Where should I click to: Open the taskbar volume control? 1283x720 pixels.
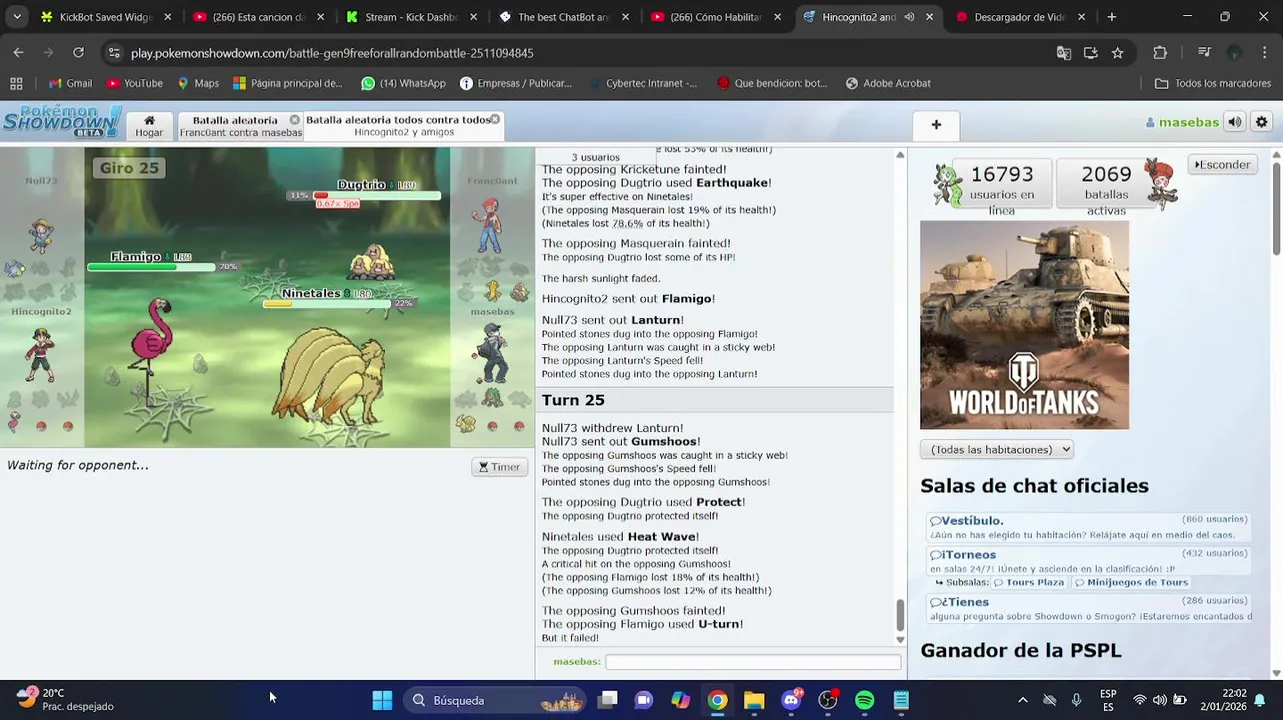(1160, 700)
